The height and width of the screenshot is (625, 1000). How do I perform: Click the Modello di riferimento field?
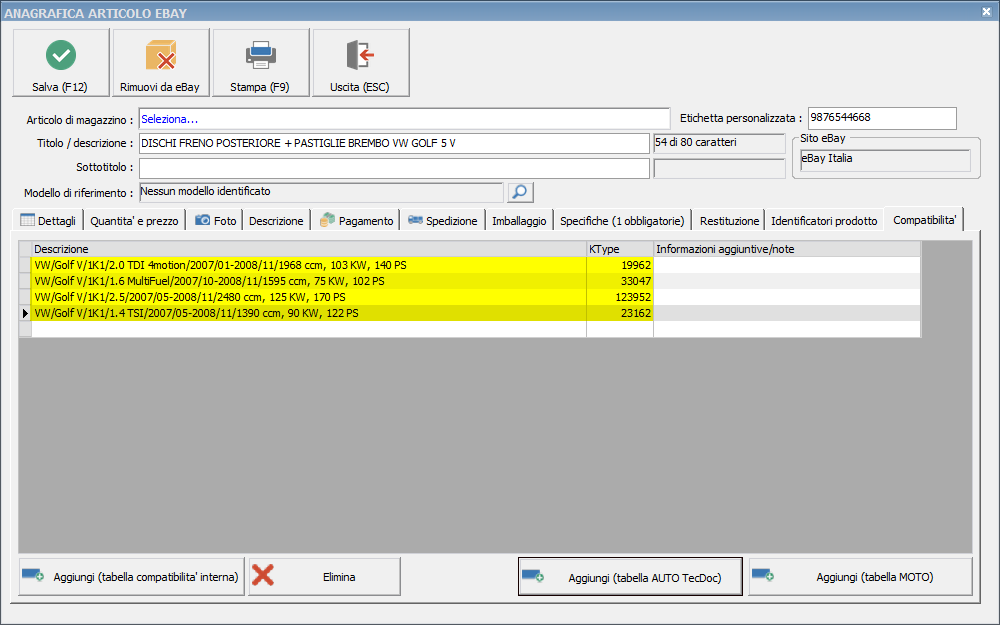(x=321, y=192)
